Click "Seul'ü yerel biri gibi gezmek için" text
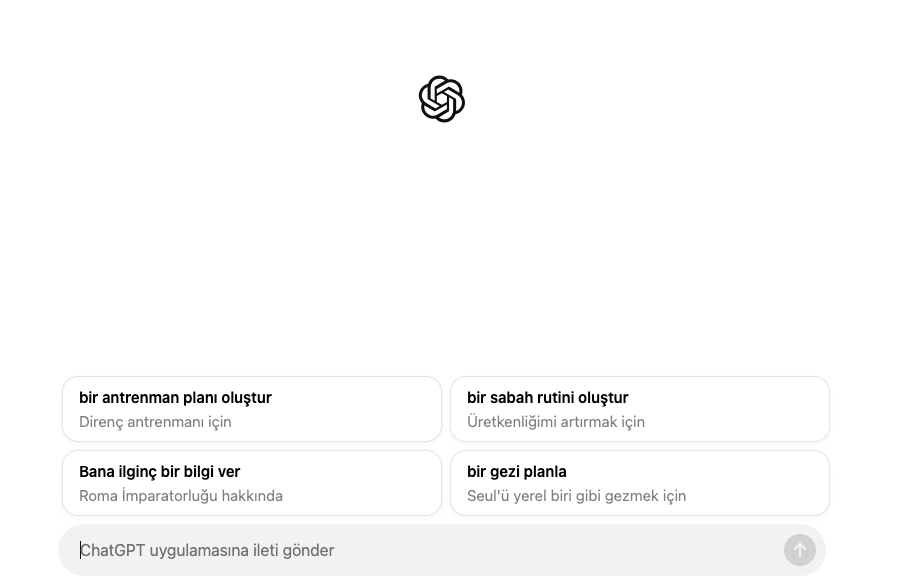 click(x=576, y=496)
